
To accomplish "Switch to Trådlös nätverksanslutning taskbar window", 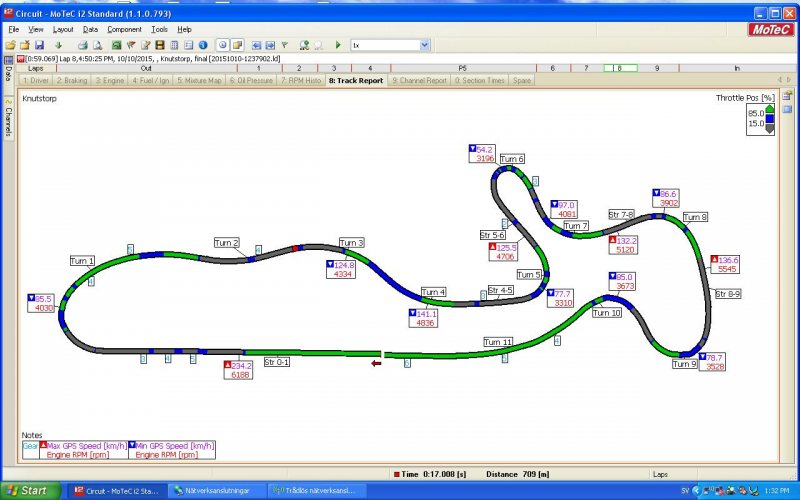I will (318, 491).
